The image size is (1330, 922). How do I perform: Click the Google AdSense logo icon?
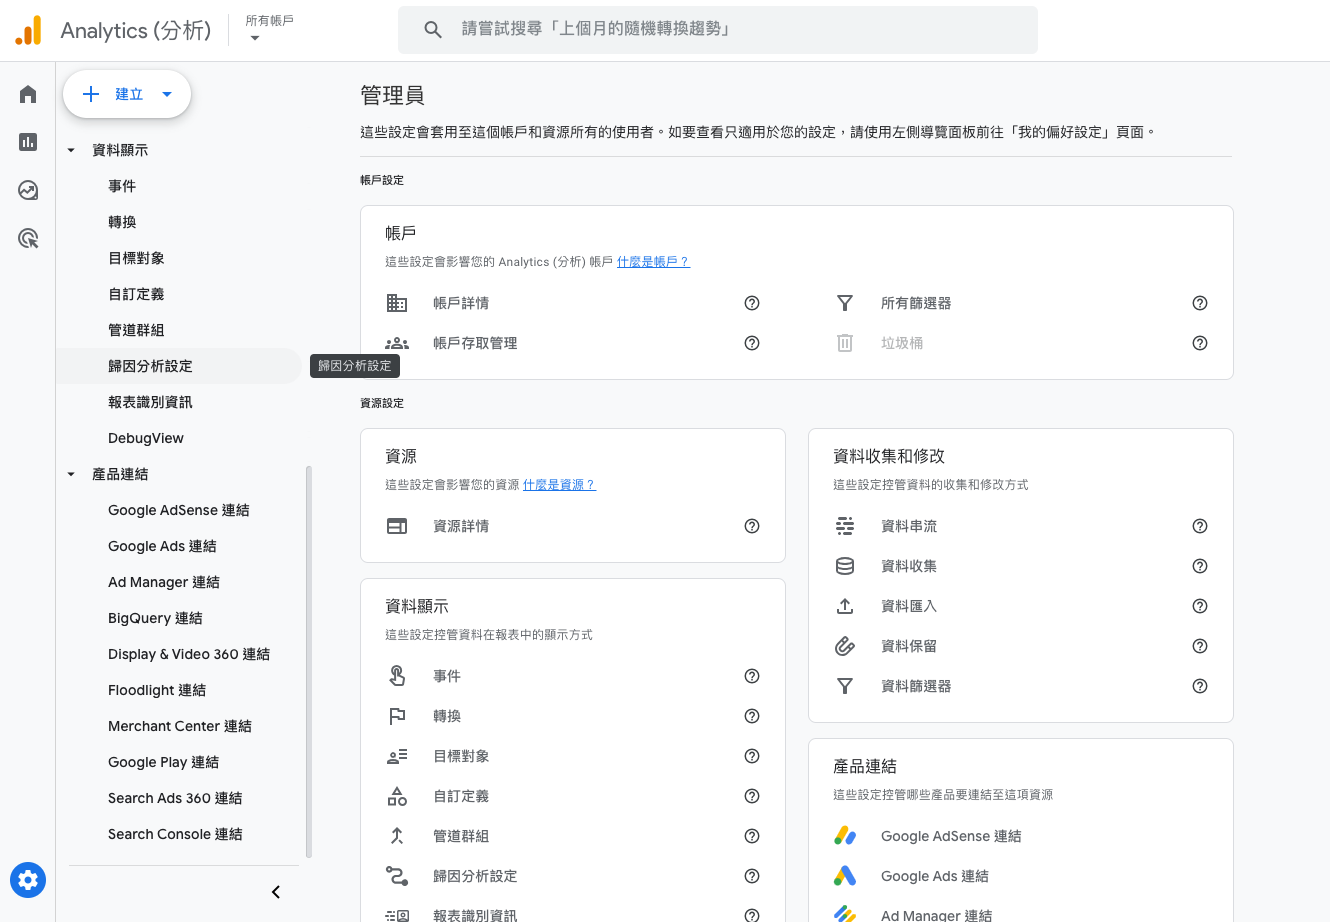coord(845,836)
